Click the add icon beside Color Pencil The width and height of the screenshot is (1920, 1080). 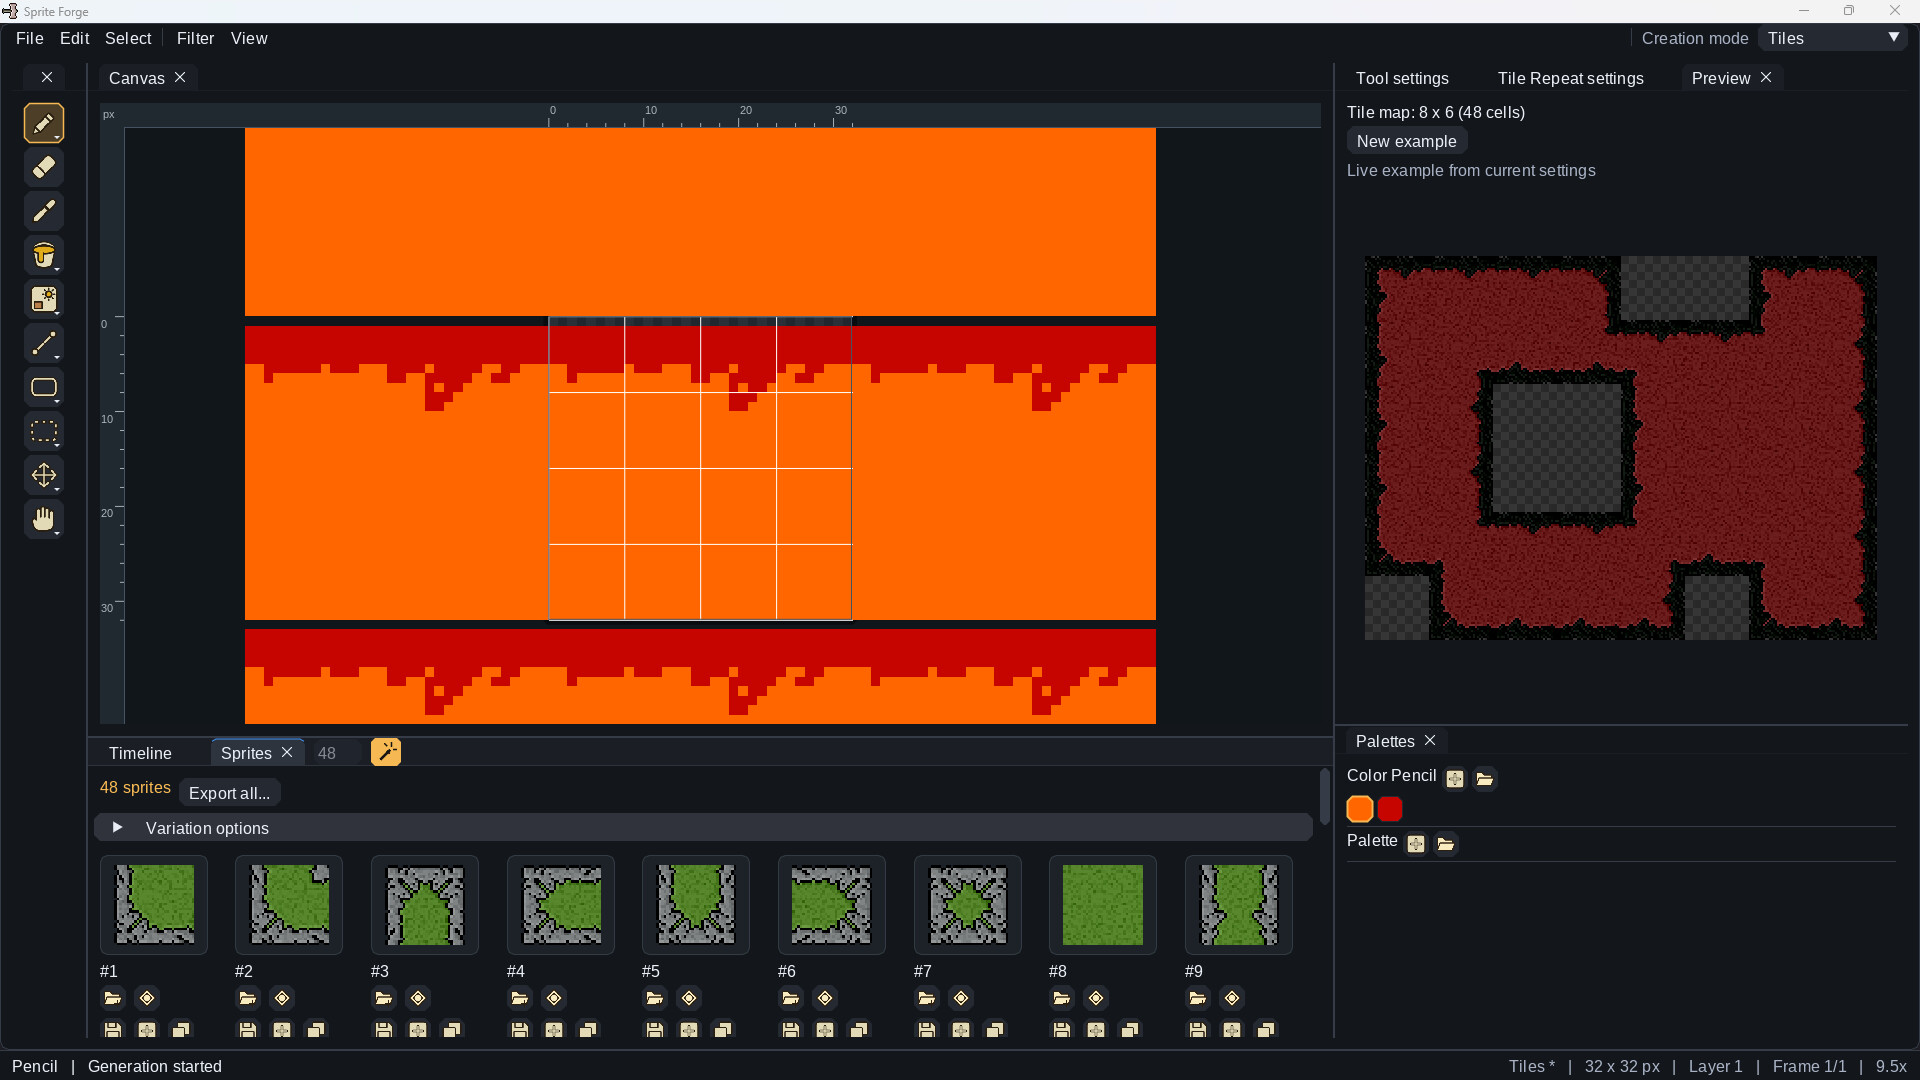(1455, 778)
